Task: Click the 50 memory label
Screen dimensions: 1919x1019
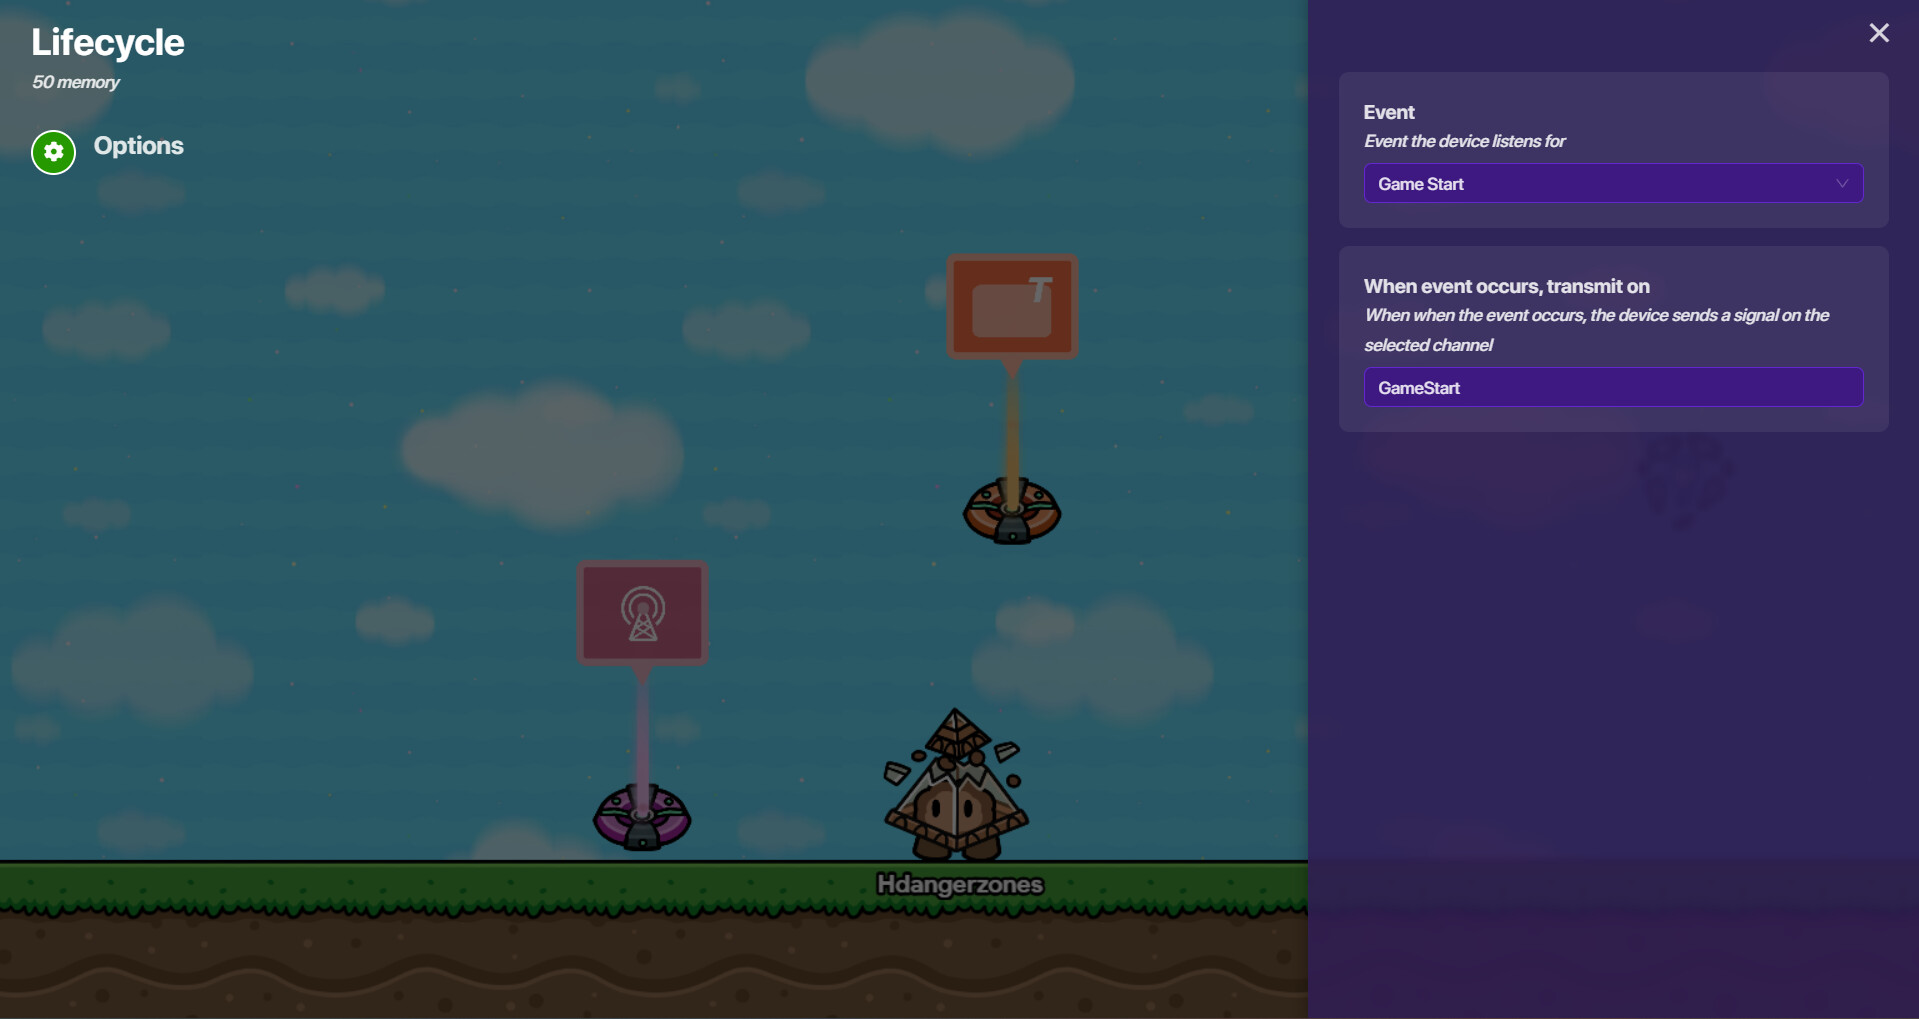Action: 76,82
